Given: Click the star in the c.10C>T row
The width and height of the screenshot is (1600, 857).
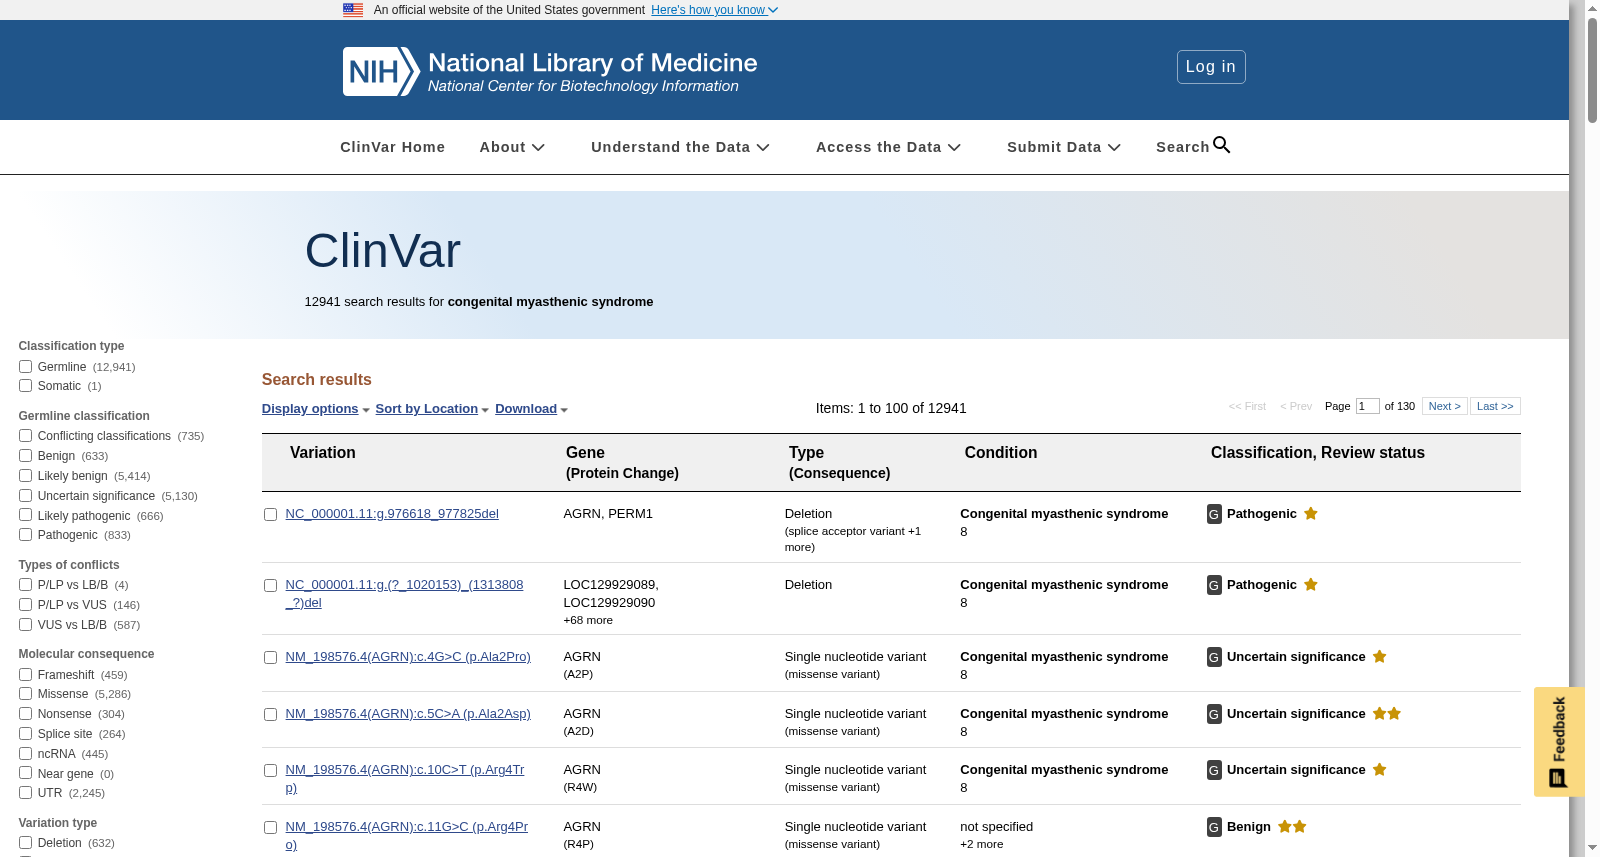Looking at the screenshot, I should click(x=1379, y=769).
